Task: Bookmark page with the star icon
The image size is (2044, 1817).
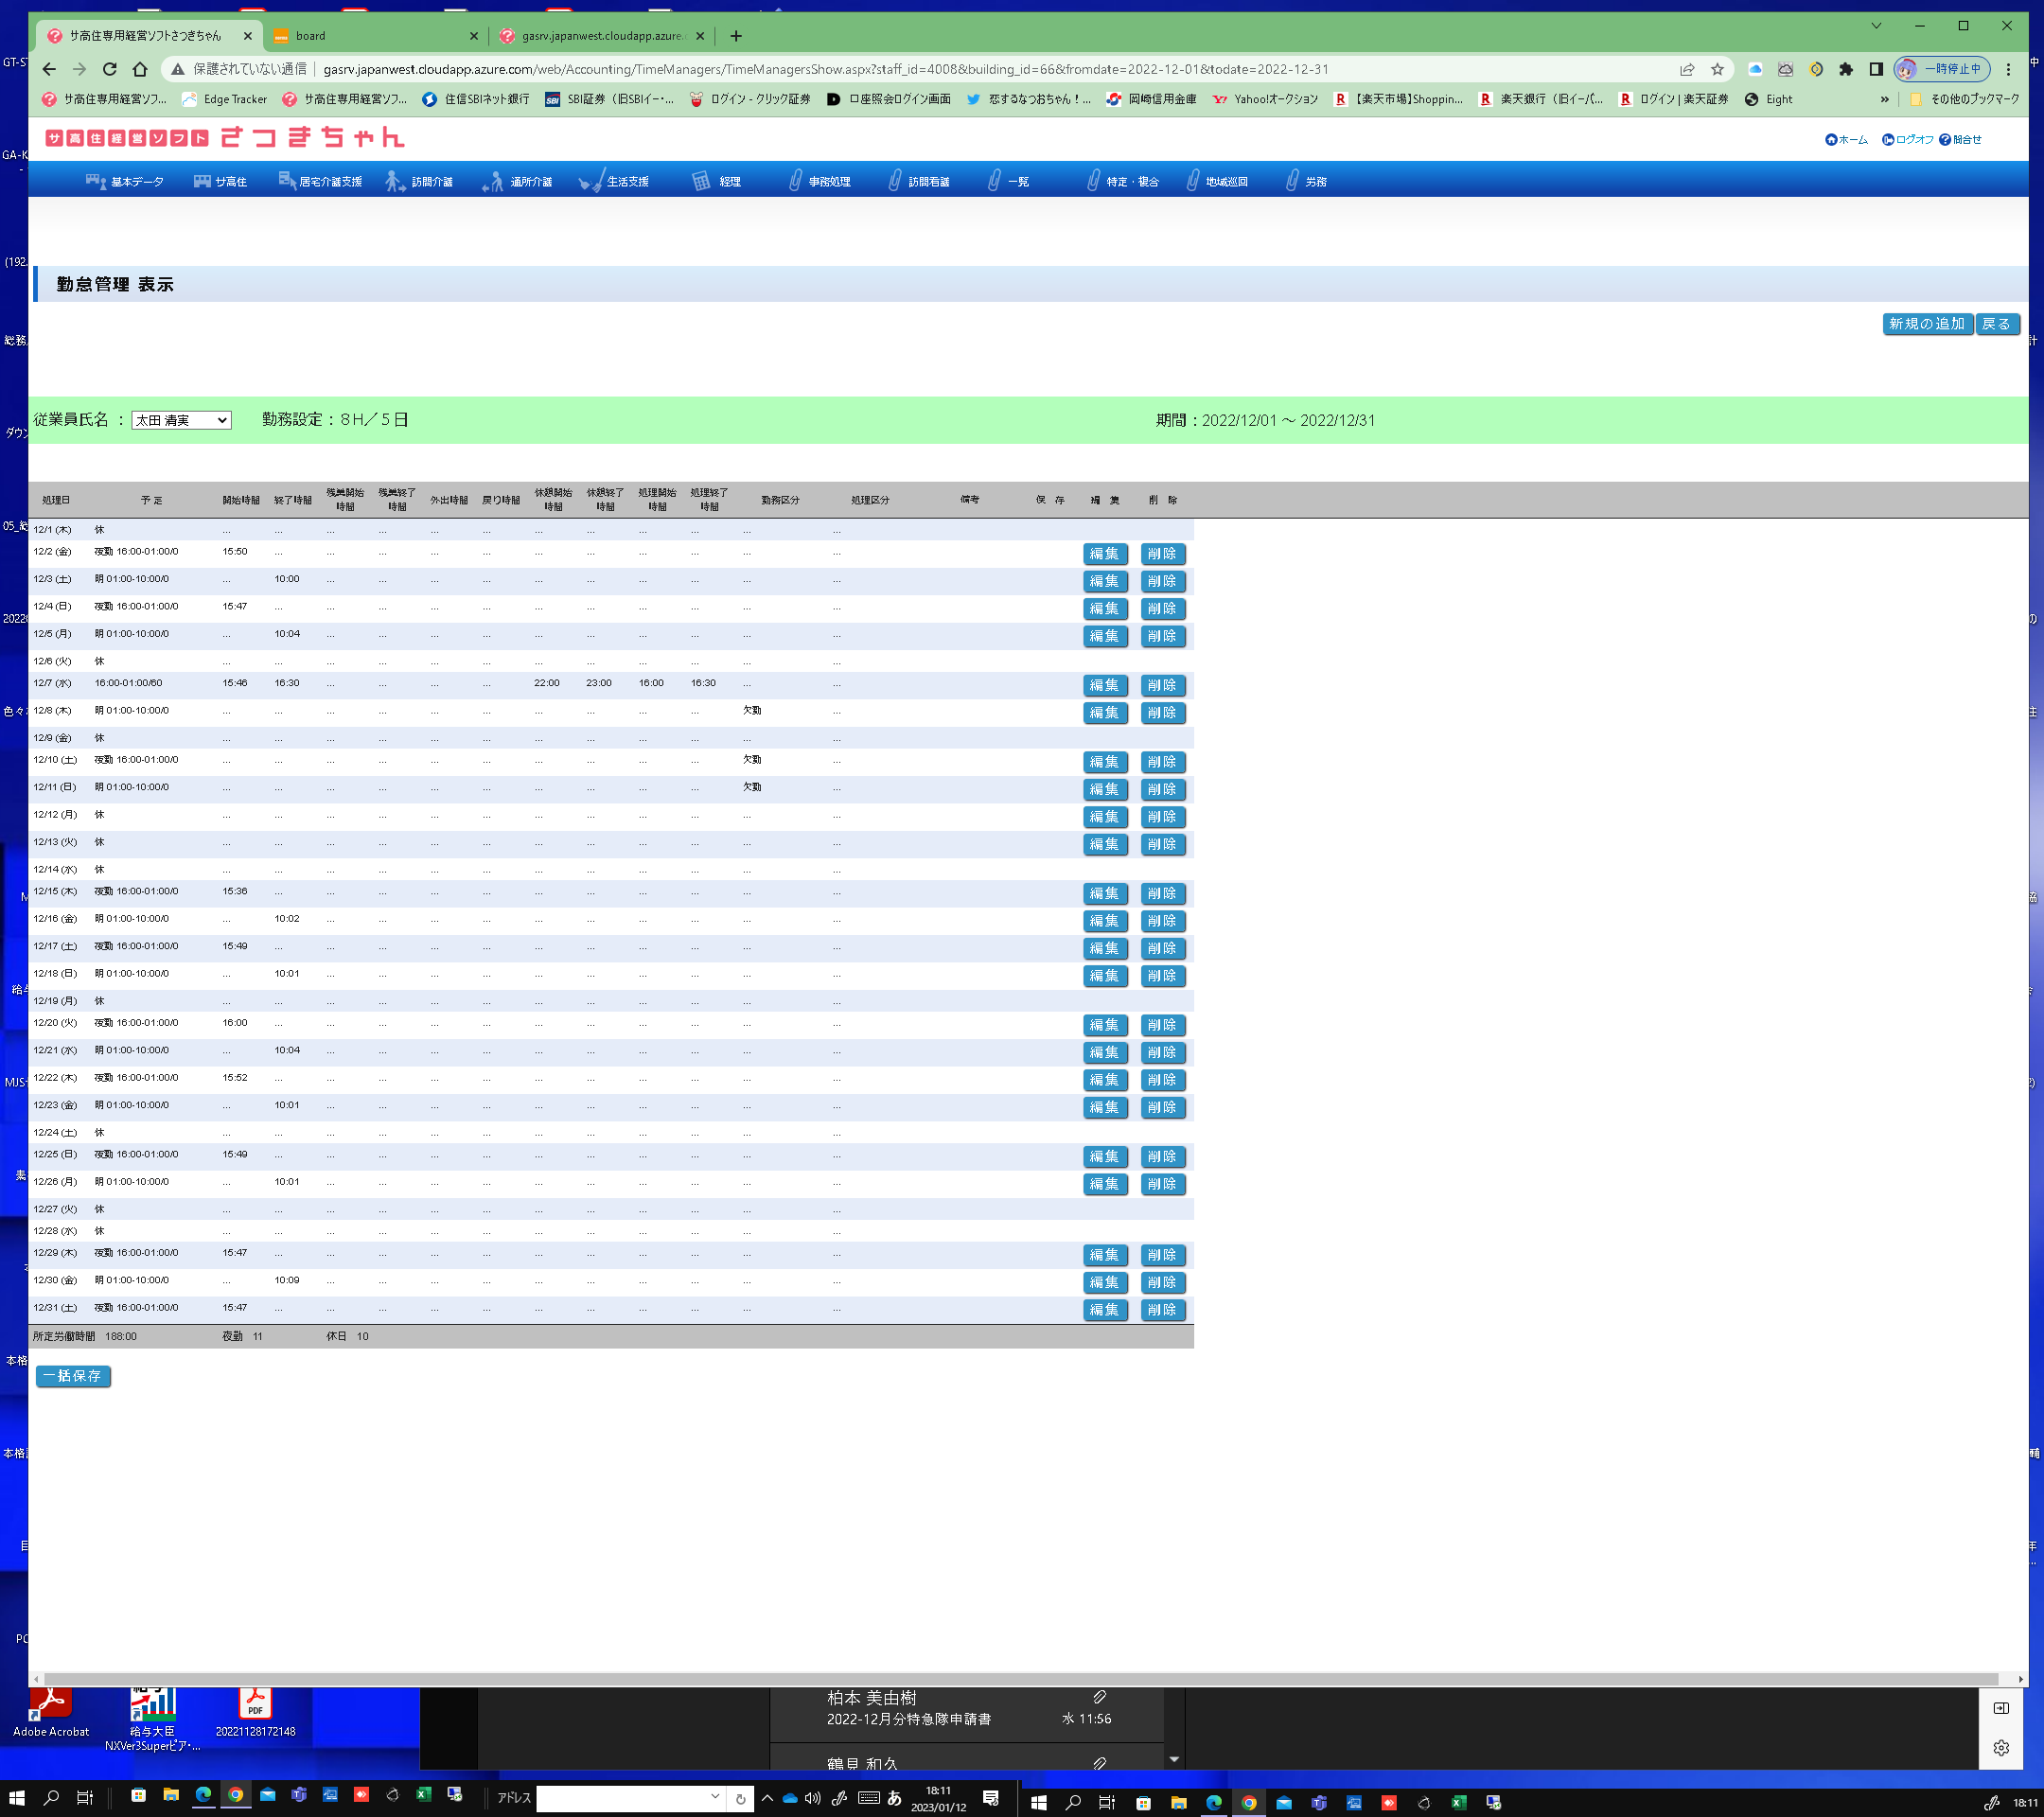Action: [1717, 69]
